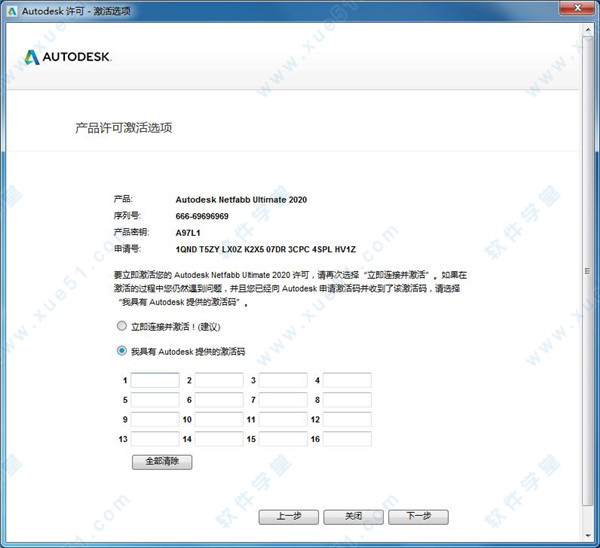Click the 序列号 label
The height and width of the screenshot is (548, 600).
pyautogui.click(x=127, y=215)
